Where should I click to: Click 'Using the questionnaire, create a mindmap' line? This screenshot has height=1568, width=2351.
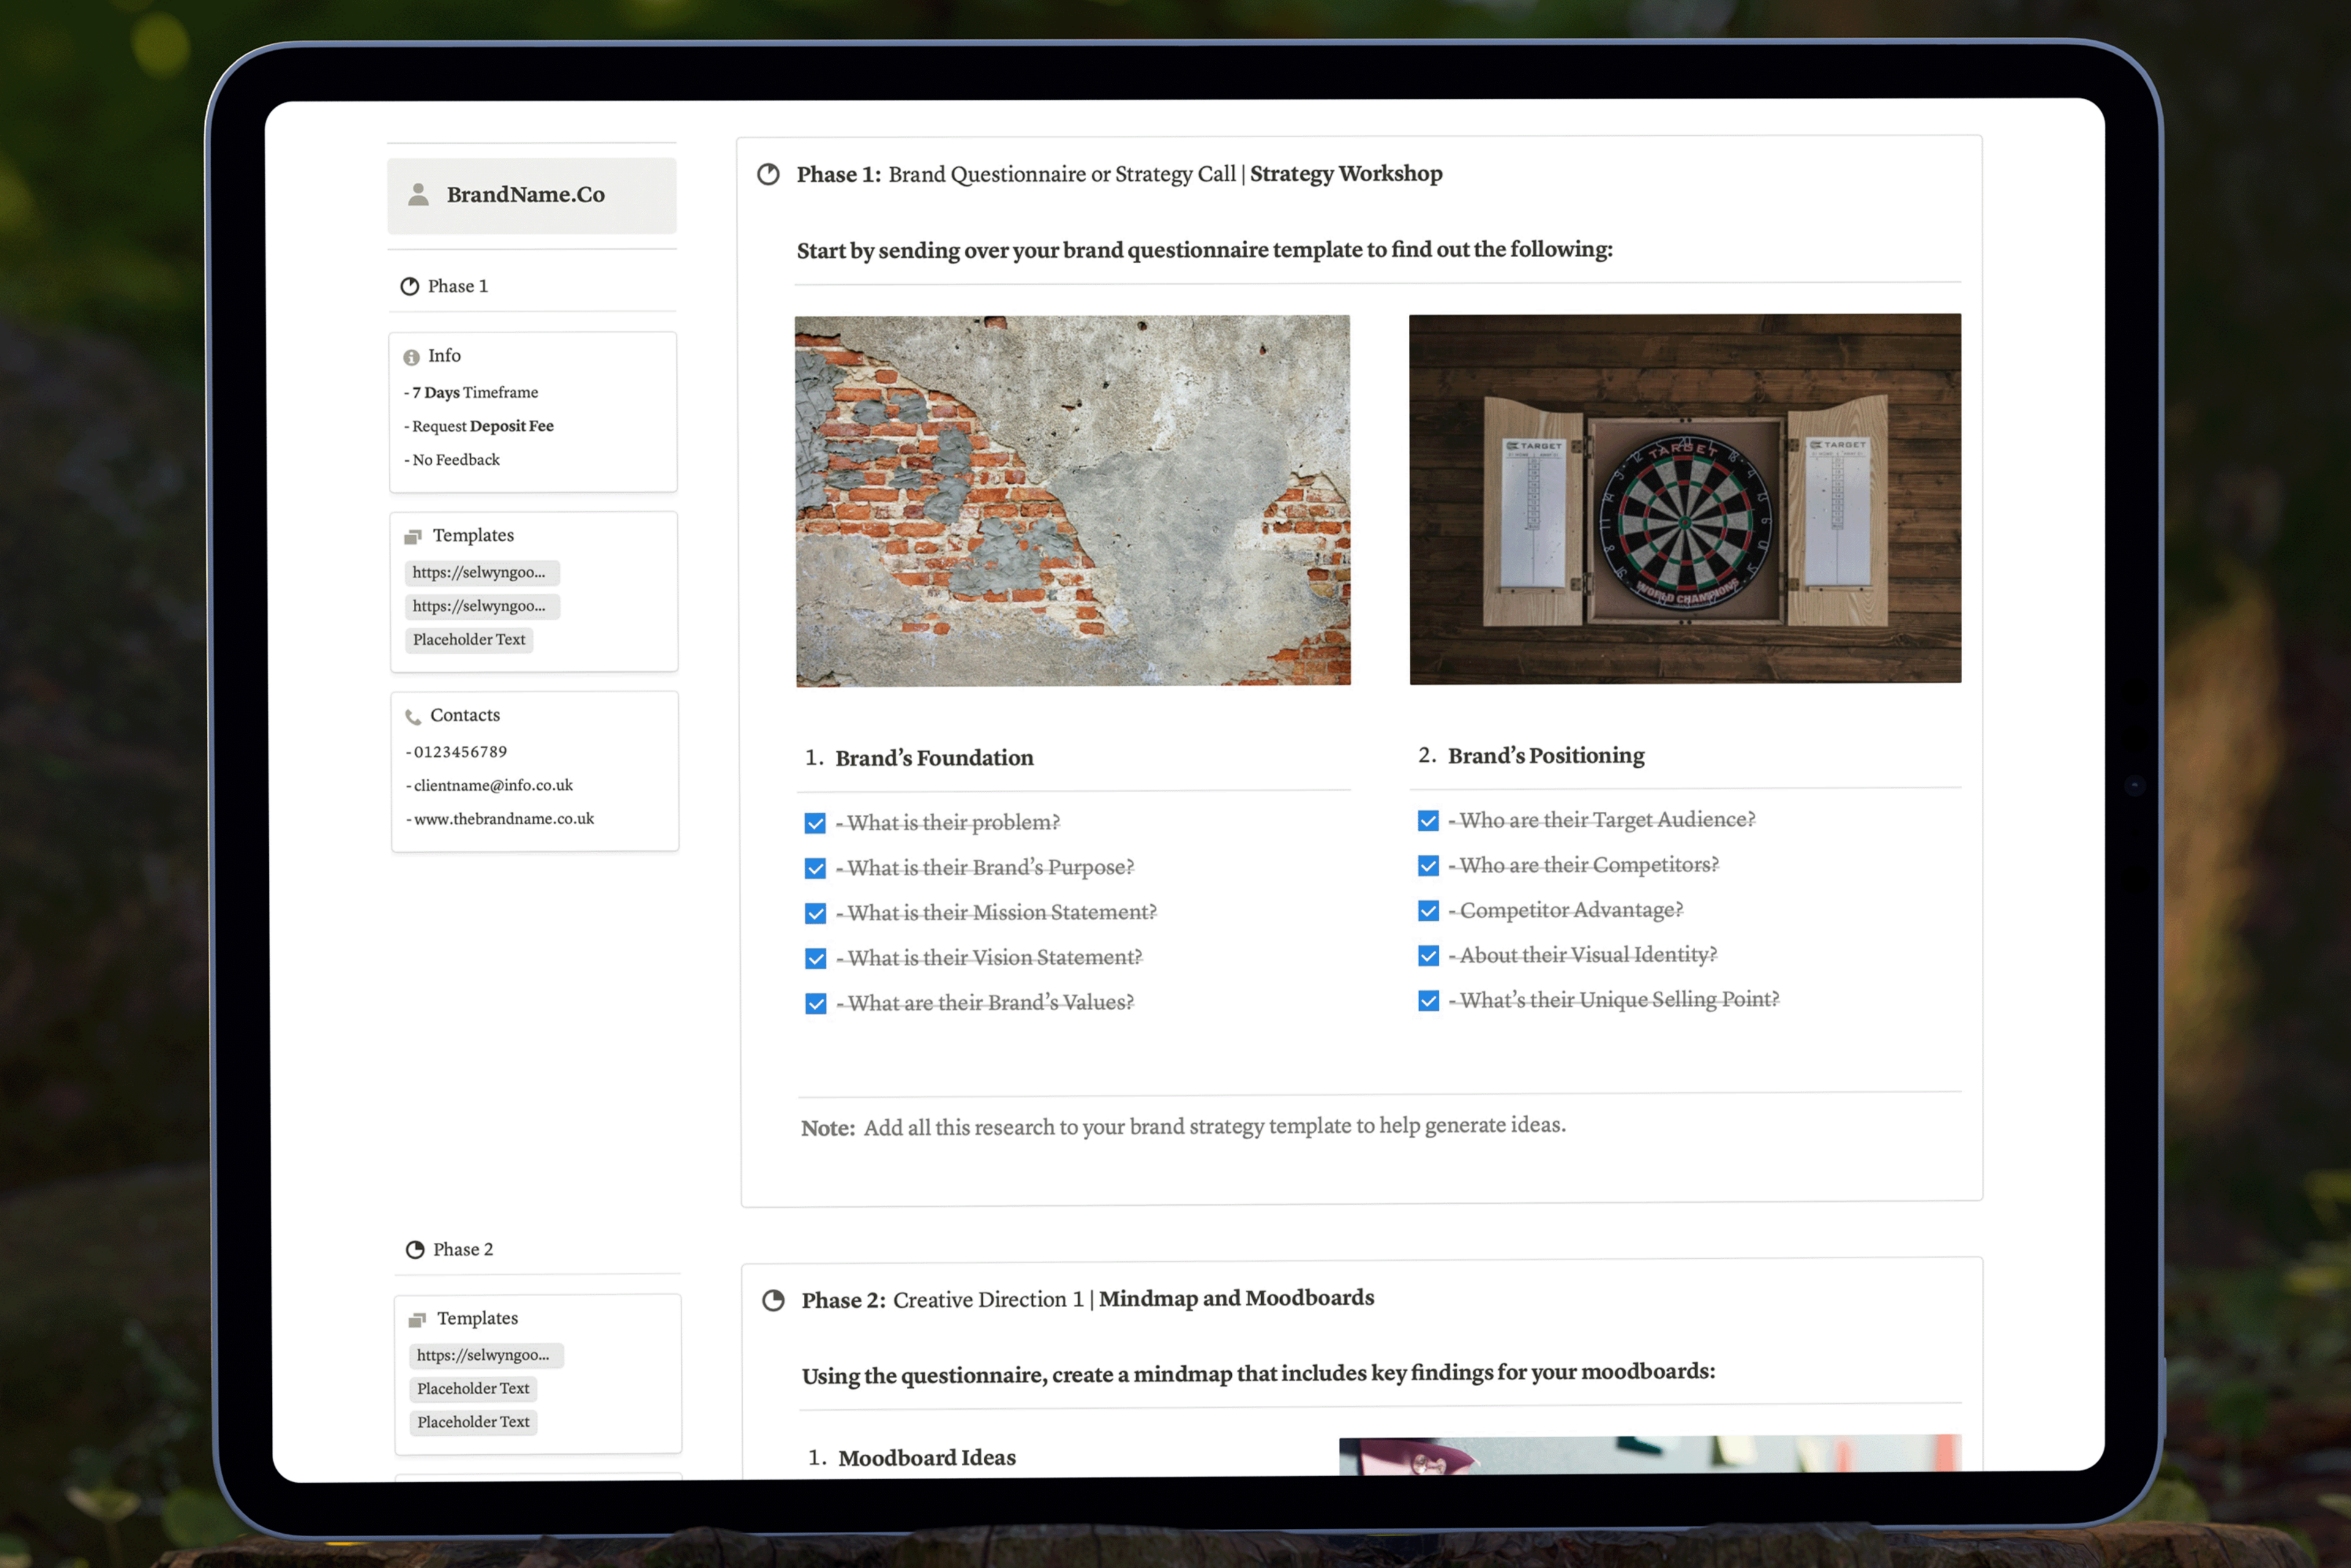(1258, 1373)
